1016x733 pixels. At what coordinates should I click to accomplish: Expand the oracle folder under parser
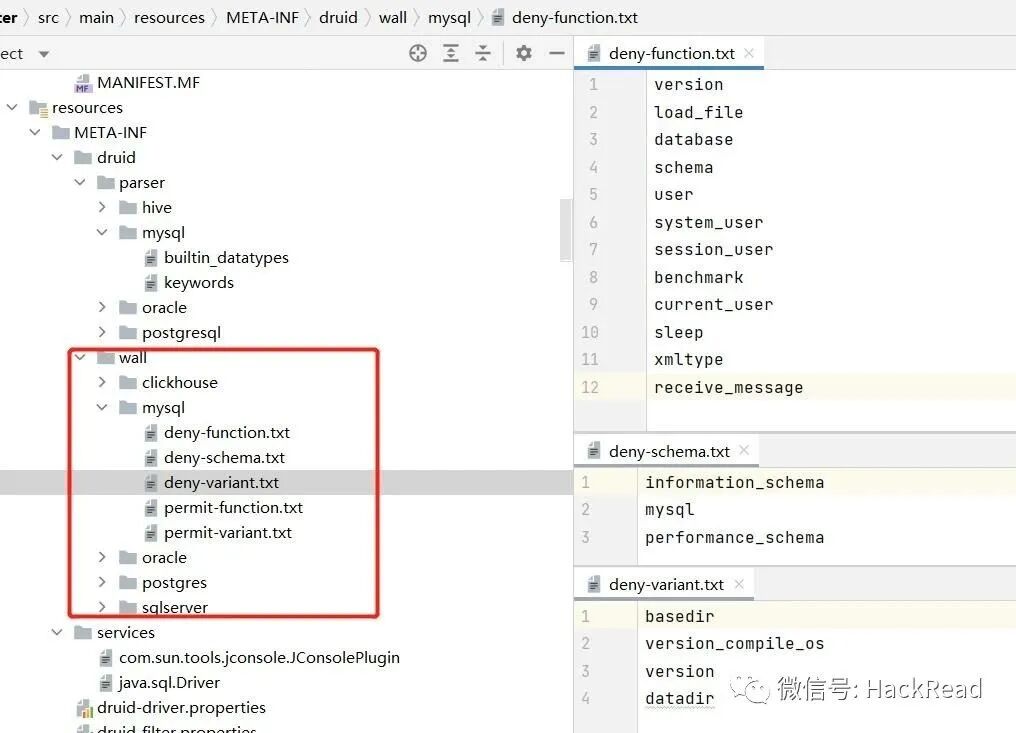click(102, 307)
